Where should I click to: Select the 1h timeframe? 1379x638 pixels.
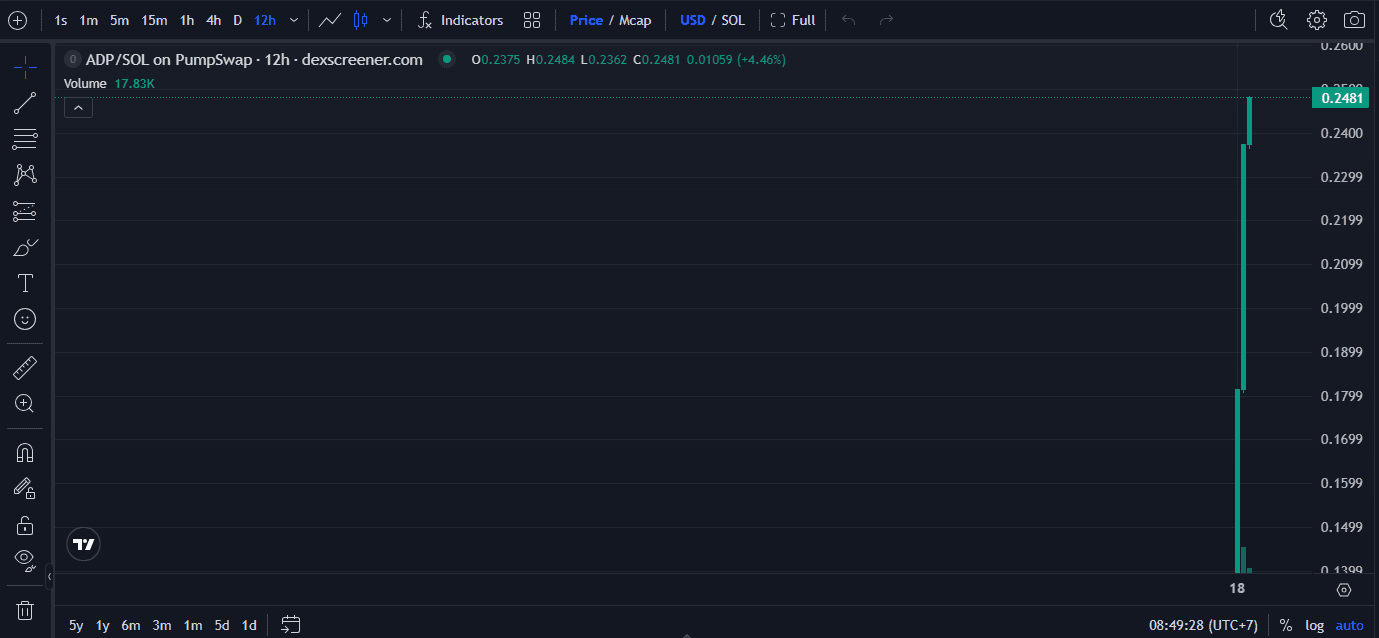187,20
